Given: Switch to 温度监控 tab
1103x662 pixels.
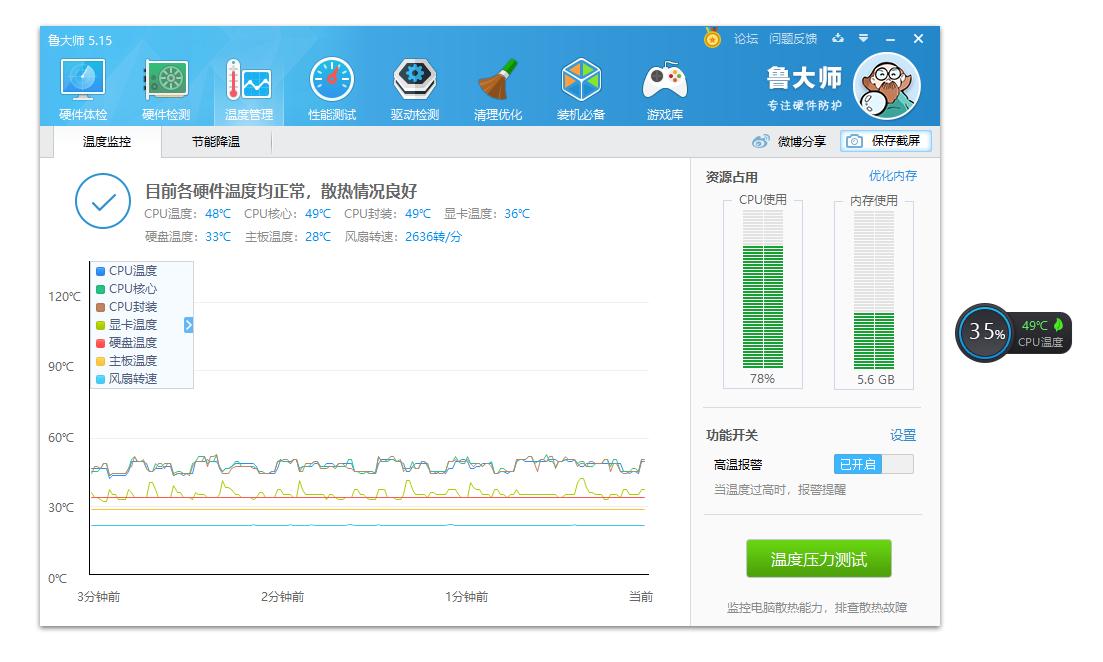Looking at the screenshot, I should coord(107,141).
